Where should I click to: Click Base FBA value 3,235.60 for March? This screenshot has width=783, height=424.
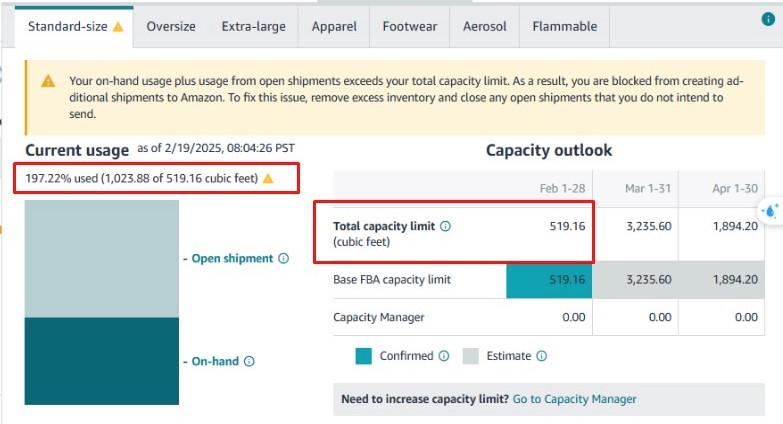(x=649, y=280)
